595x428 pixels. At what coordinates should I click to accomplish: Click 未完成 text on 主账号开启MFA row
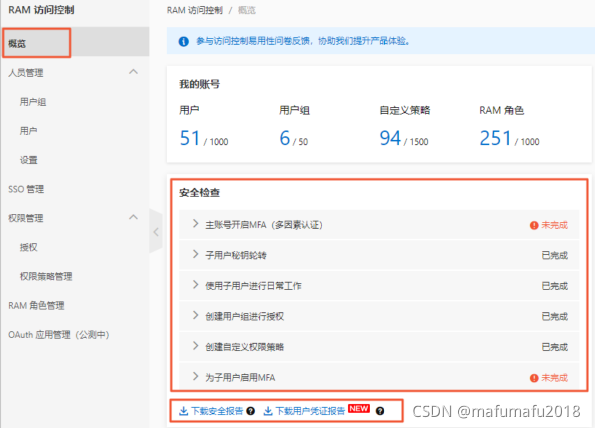[x=554, y=225]
